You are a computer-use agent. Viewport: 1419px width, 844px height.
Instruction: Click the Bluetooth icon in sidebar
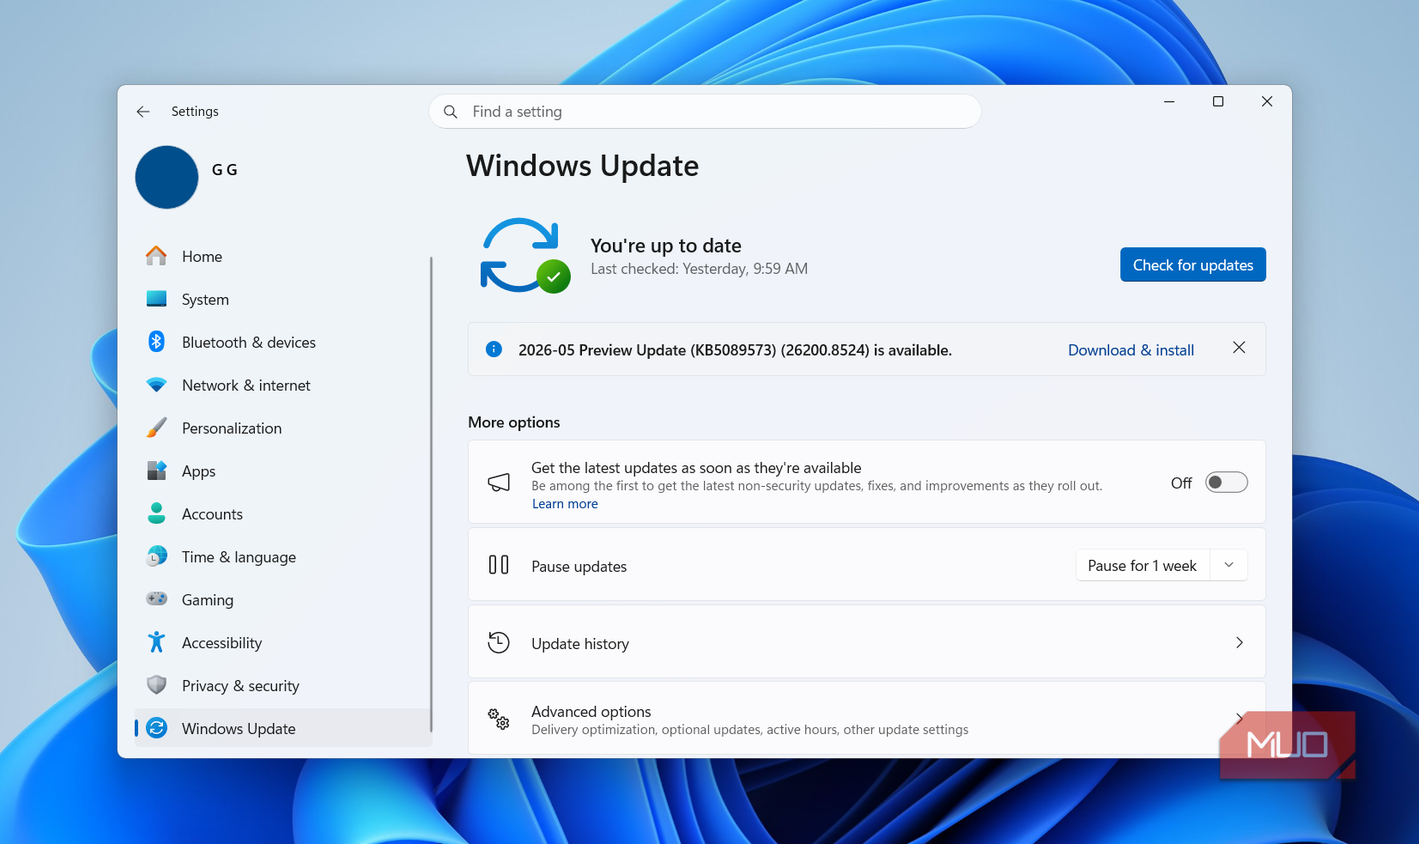(156, 342)
